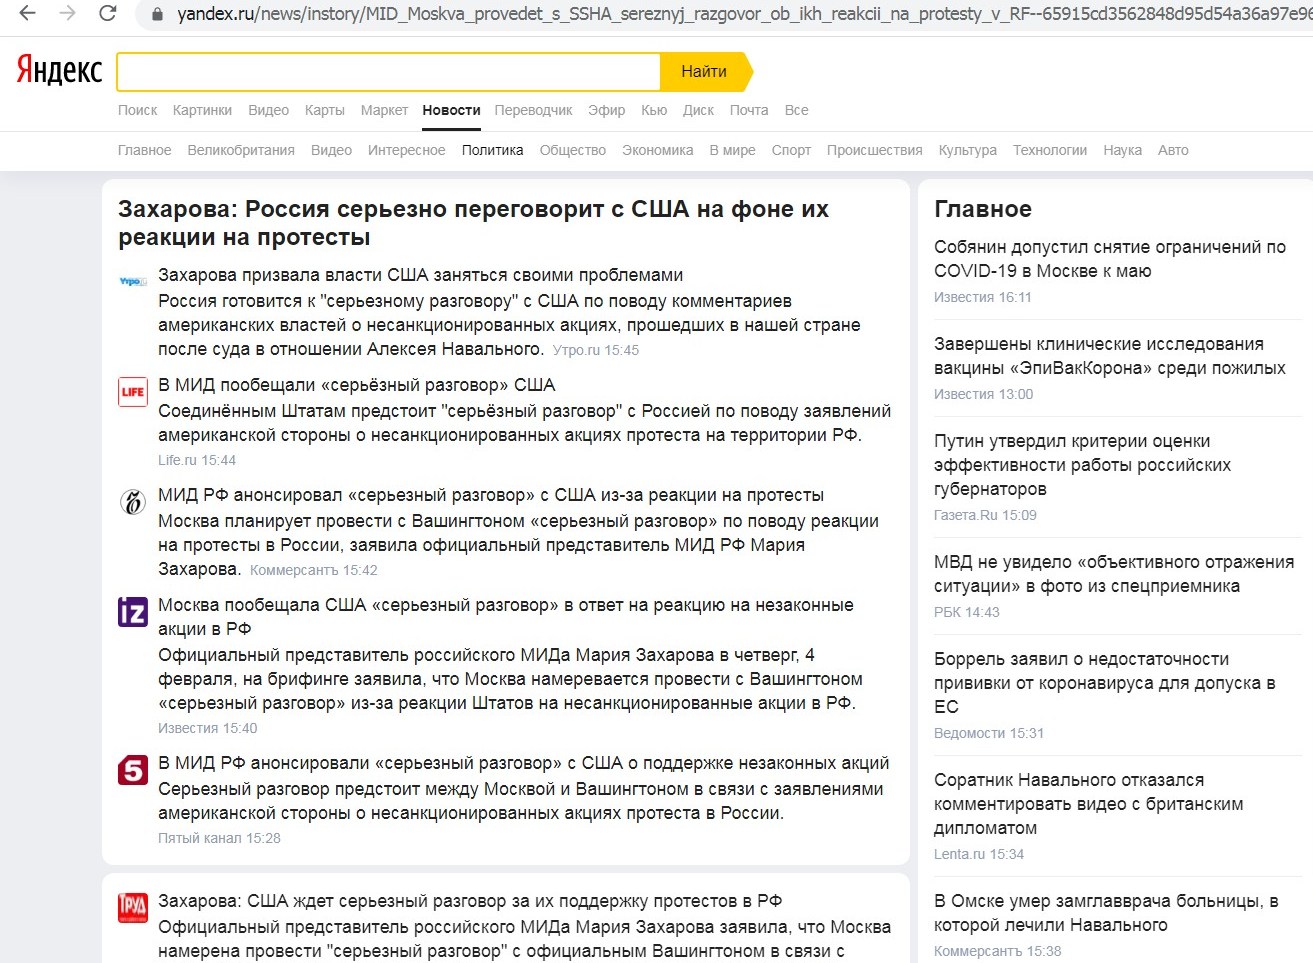The width and height of the screenshot is (1313, 963).
Task: Click the browser forward arrow
Action: [x=67, y=14]
